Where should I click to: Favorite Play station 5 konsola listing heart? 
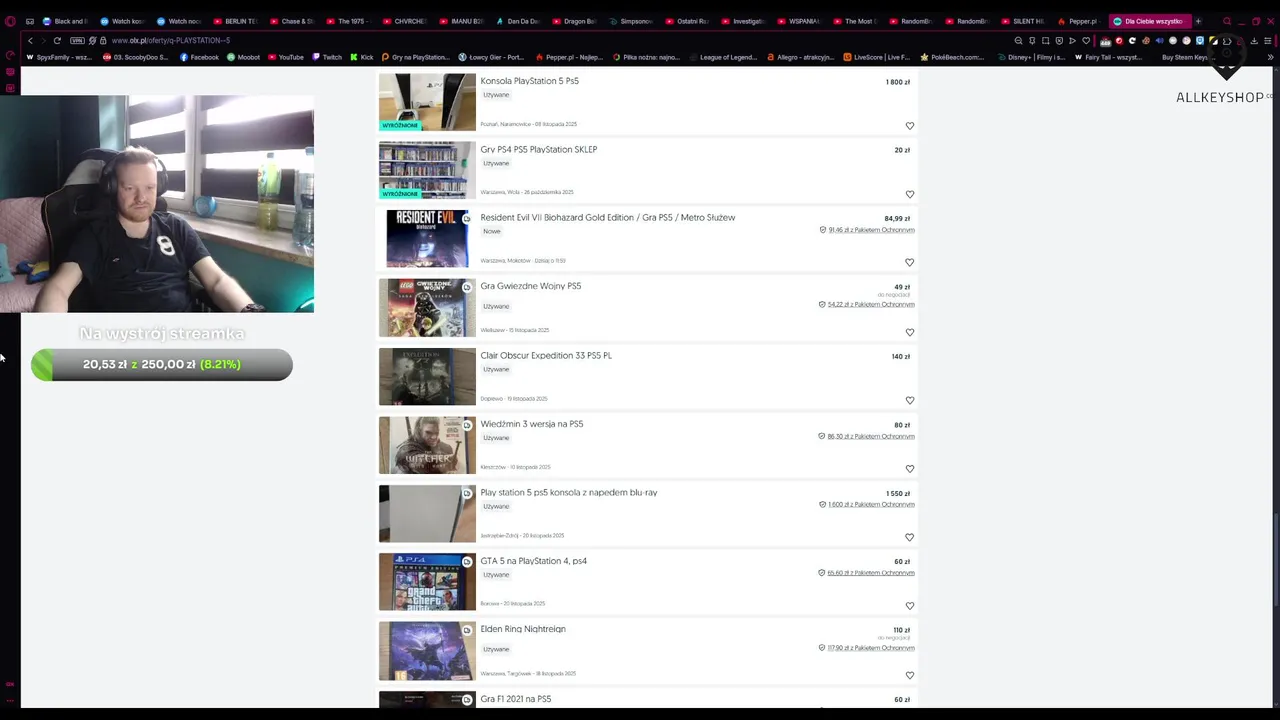point(909,537)
